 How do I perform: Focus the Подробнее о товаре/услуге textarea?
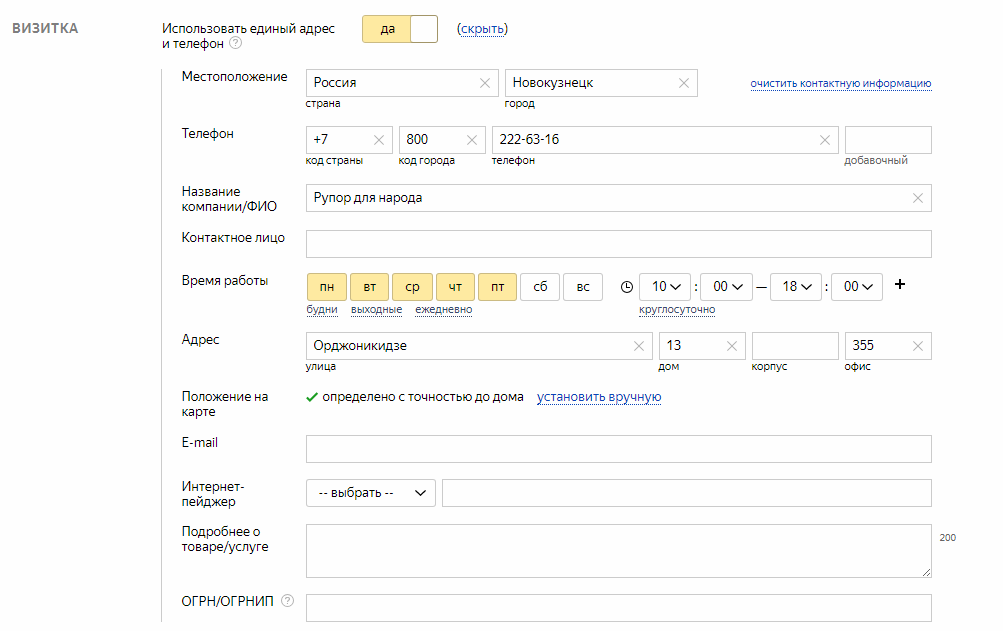[619, 551]
